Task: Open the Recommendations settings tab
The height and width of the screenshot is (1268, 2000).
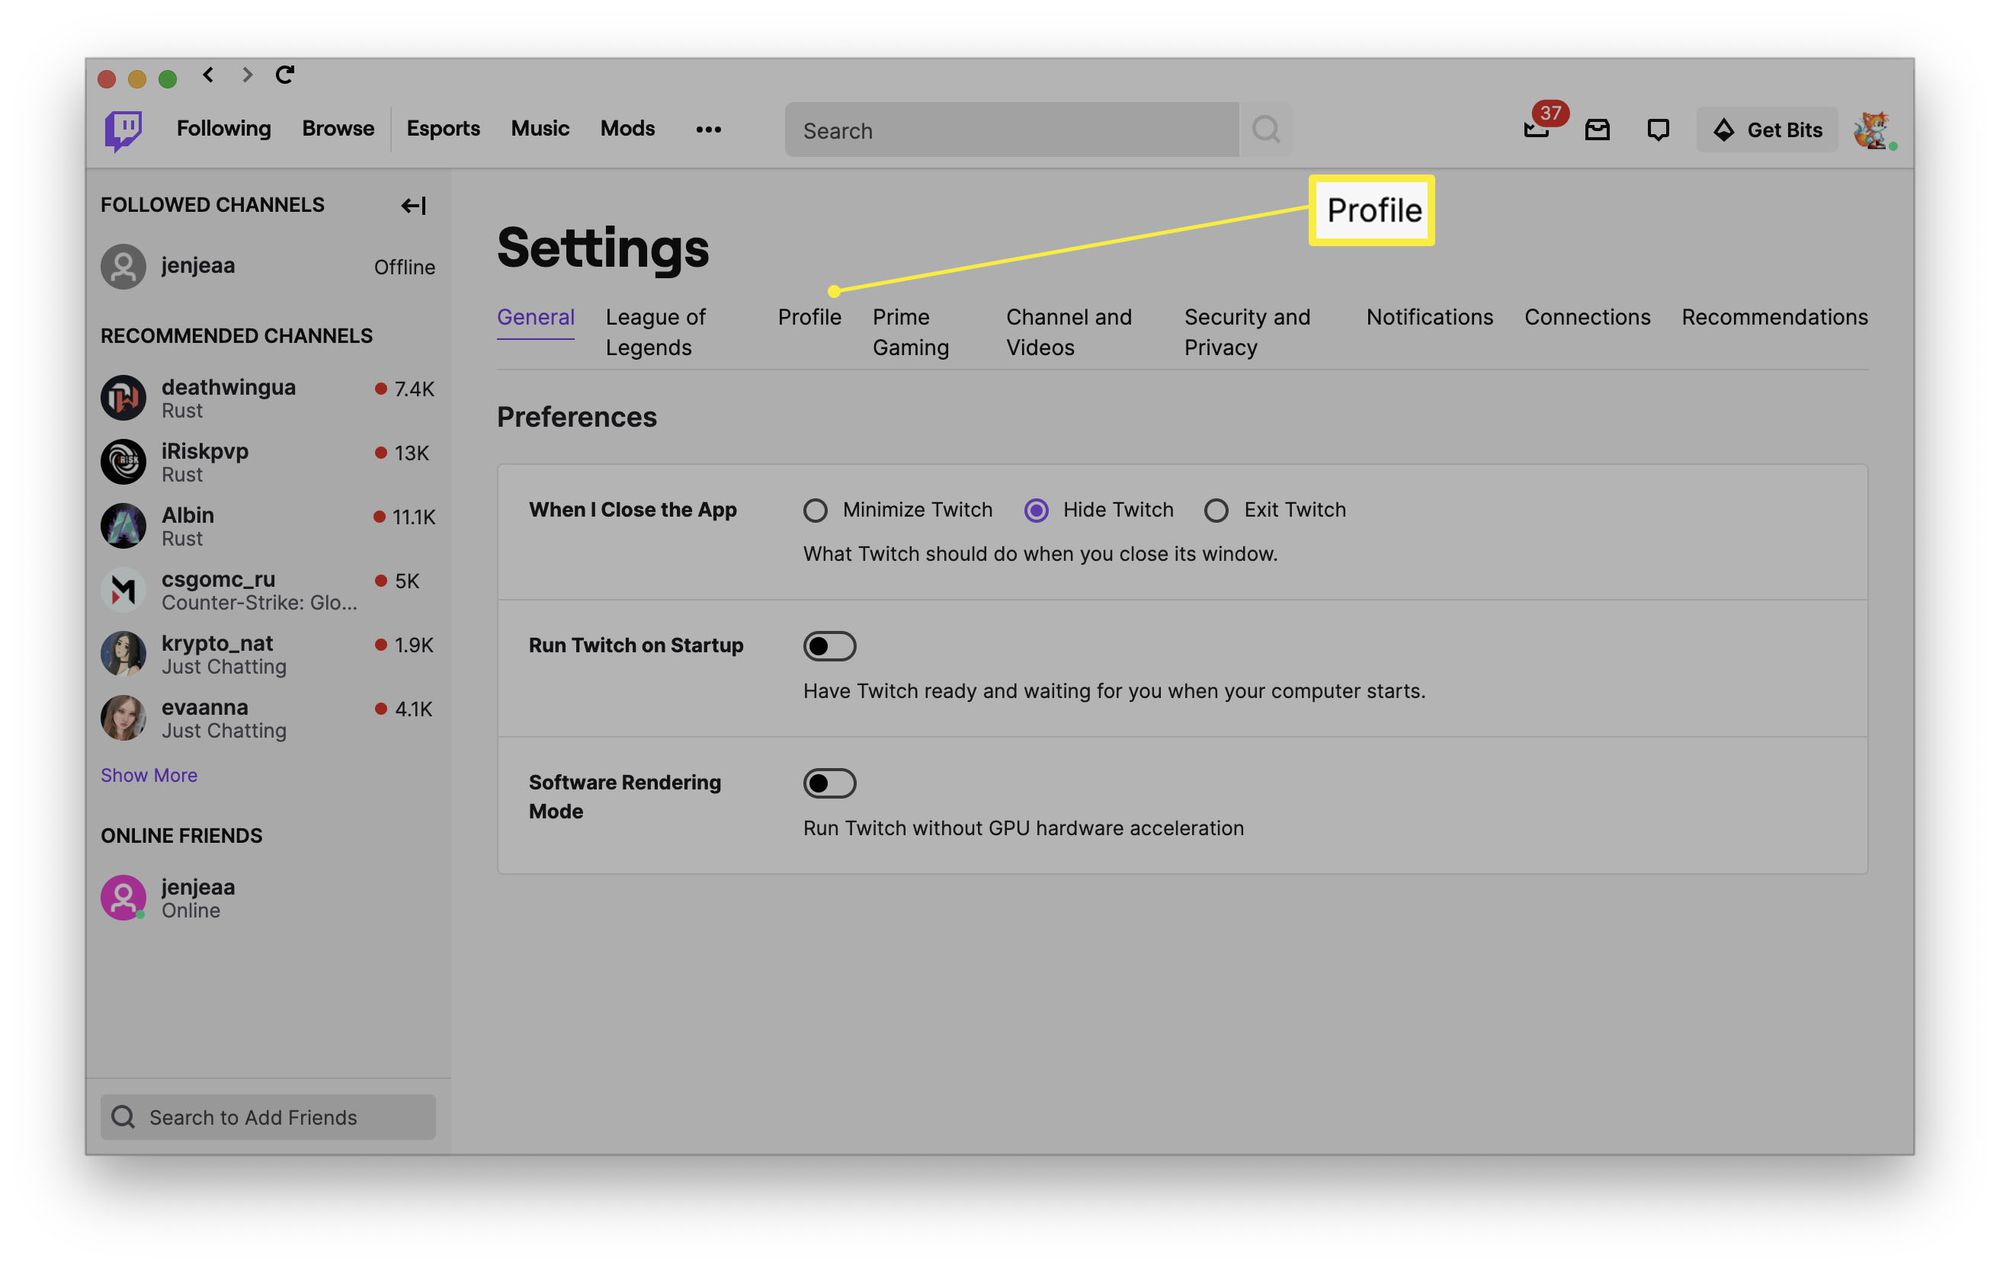Action: (x=1775, y=317)
